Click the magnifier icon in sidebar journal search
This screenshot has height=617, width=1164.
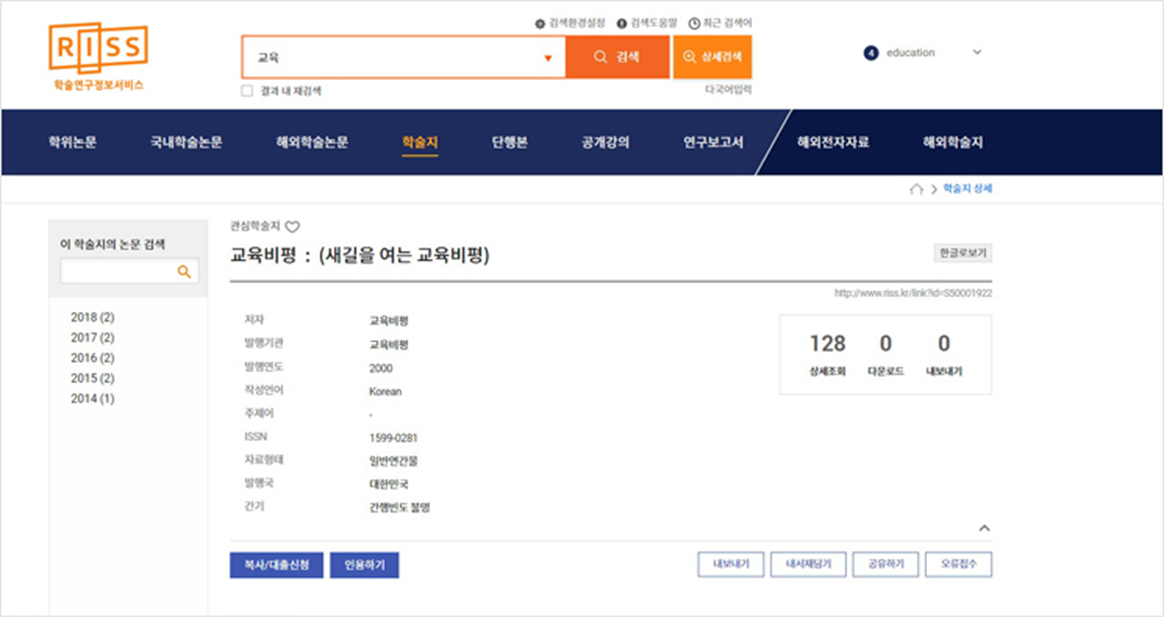pyautogui.click(x=183, y=271)
